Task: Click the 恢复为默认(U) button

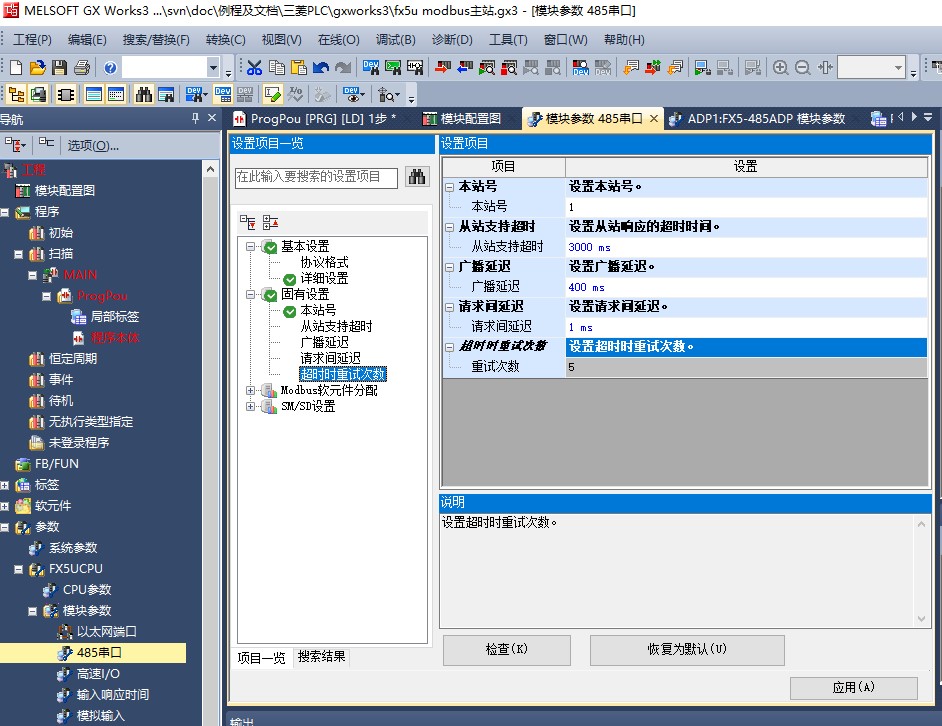Action: 687,650
